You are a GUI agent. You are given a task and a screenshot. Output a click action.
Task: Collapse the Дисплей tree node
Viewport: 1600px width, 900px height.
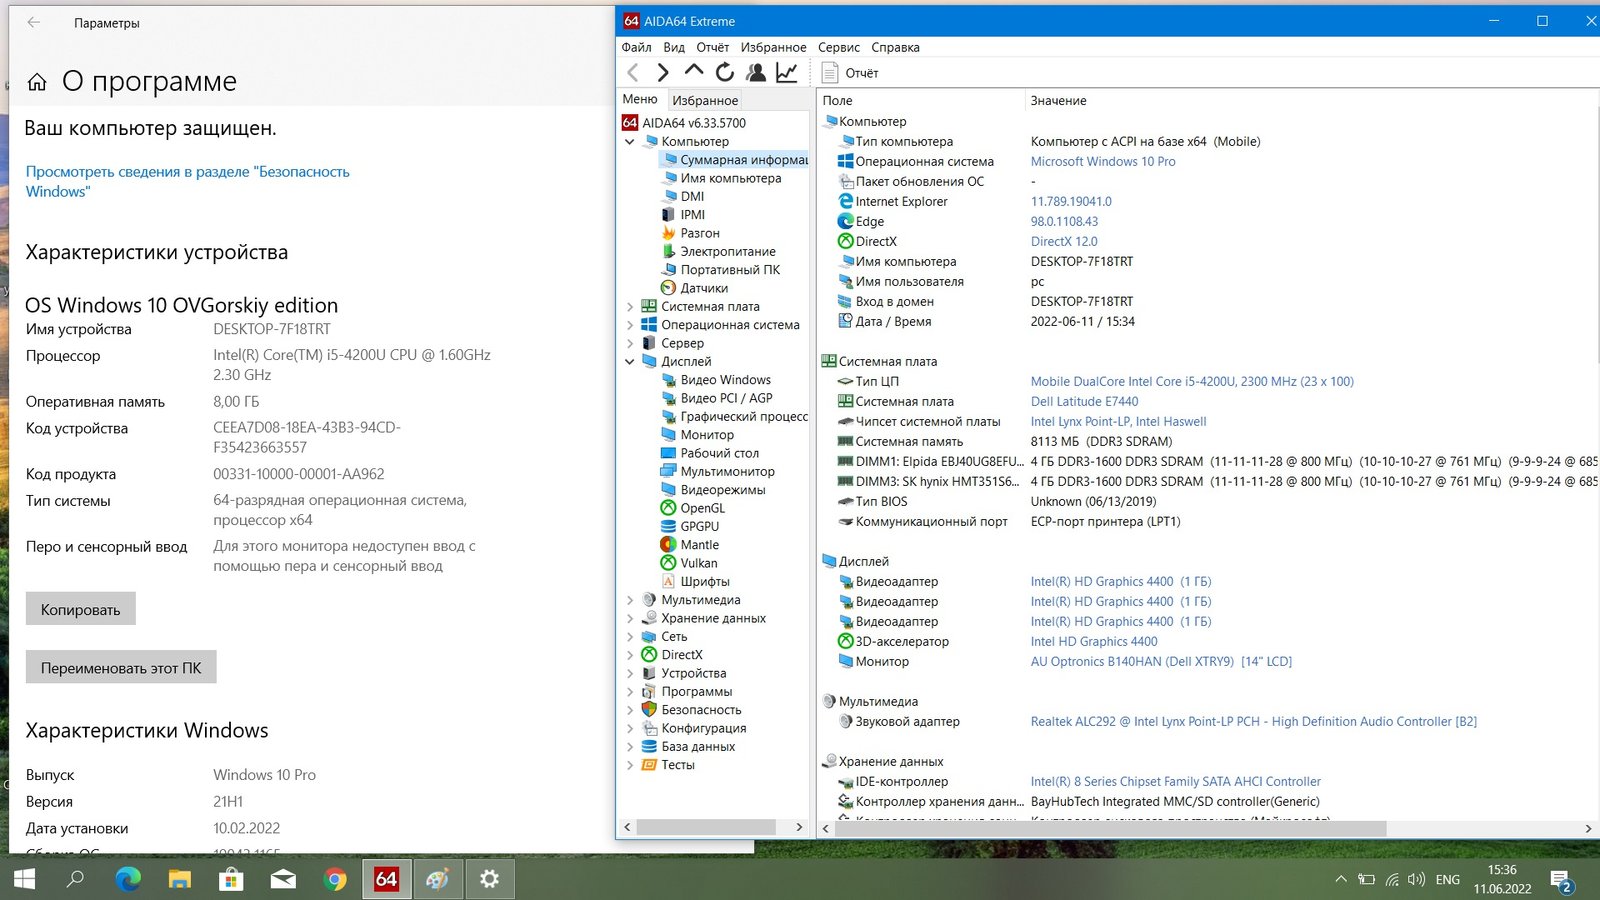[630, 362]
